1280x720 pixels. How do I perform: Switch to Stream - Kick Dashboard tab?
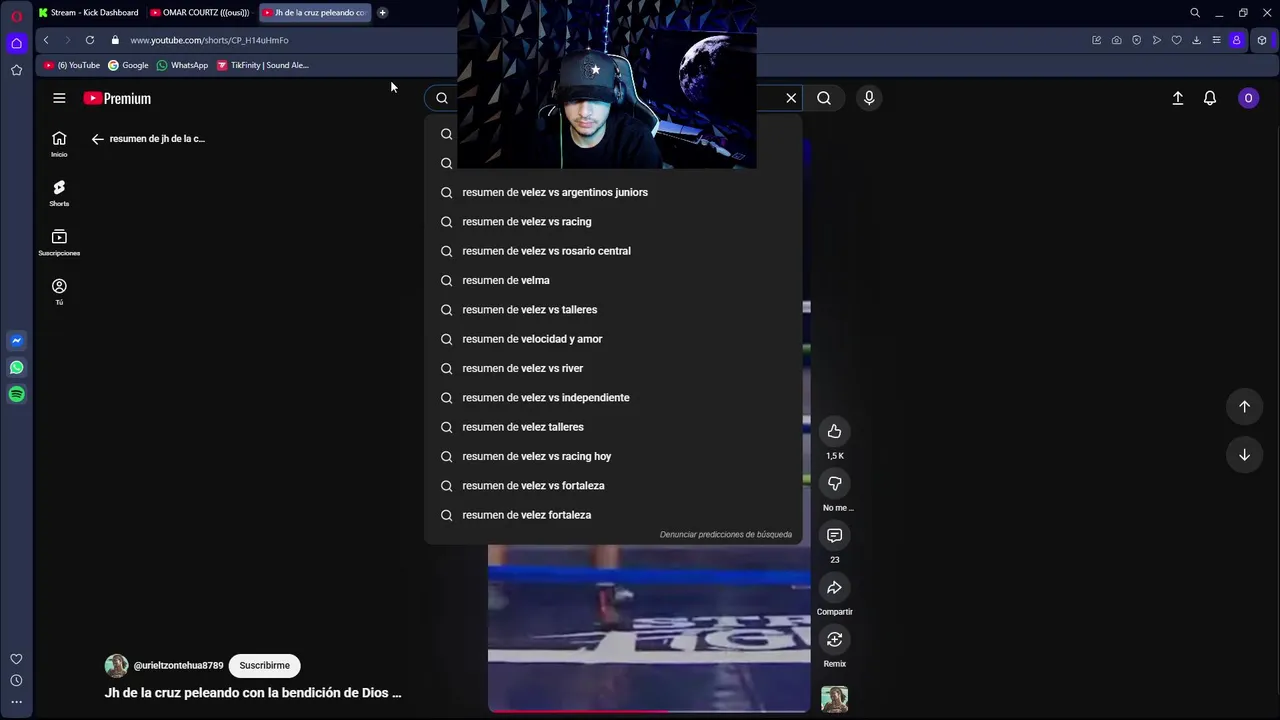coord(88,13)
